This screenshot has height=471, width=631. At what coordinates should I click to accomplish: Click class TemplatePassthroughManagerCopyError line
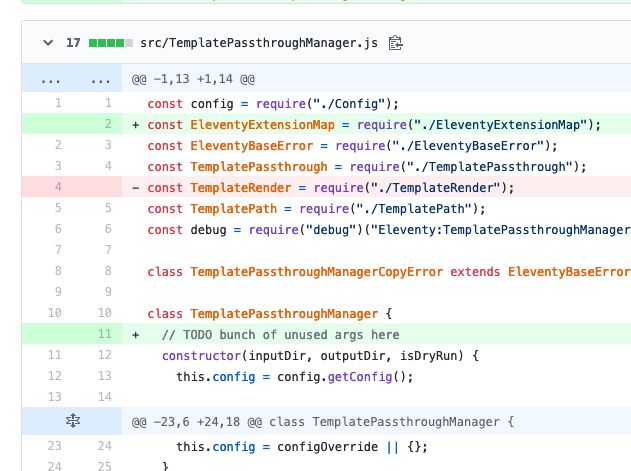pyautogui.click(x=389, y=272)
